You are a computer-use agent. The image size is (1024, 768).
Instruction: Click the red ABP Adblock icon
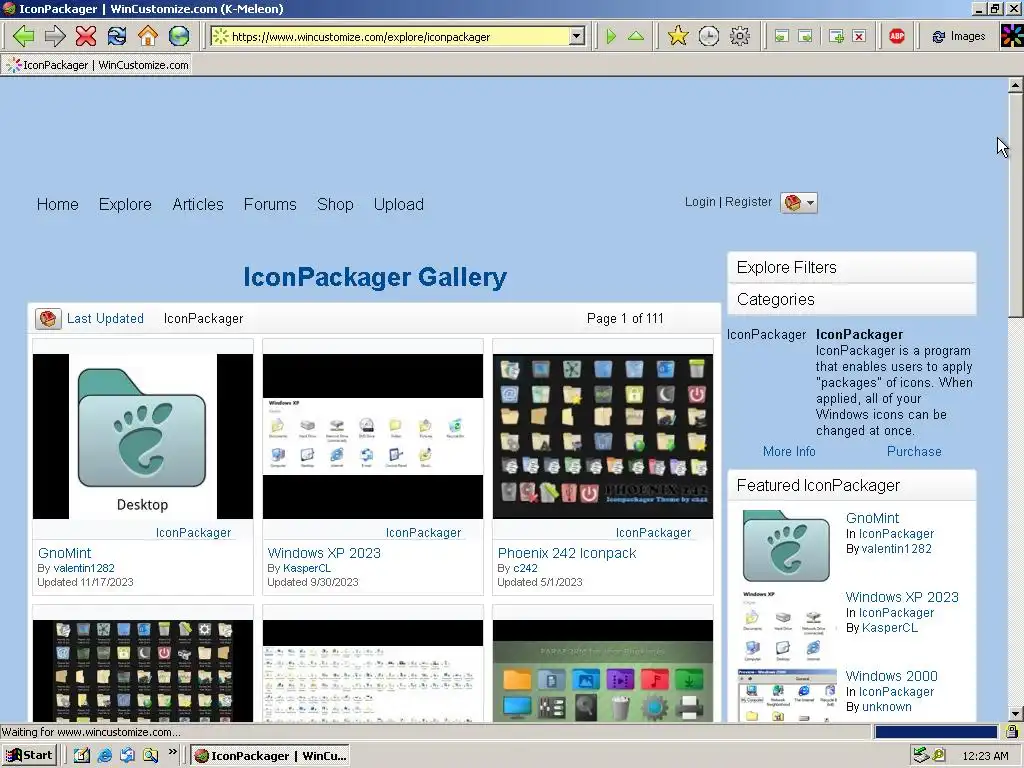click(897, 36)
